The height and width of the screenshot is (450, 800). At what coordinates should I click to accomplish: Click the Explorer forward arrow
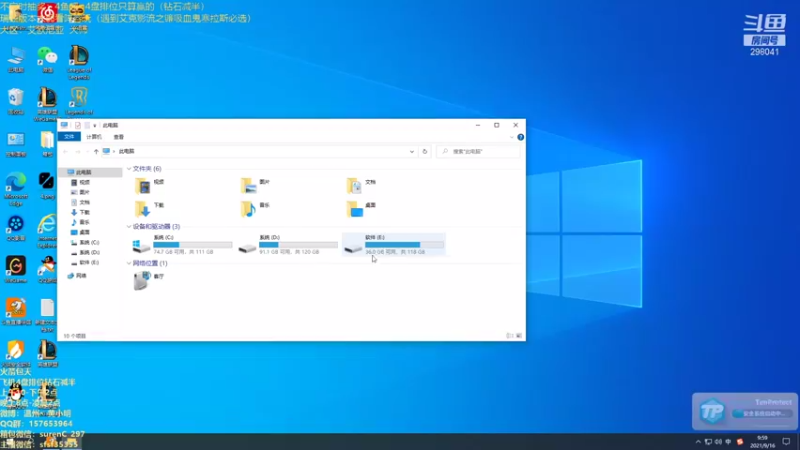pyautogui.click(x=78, y=152)
